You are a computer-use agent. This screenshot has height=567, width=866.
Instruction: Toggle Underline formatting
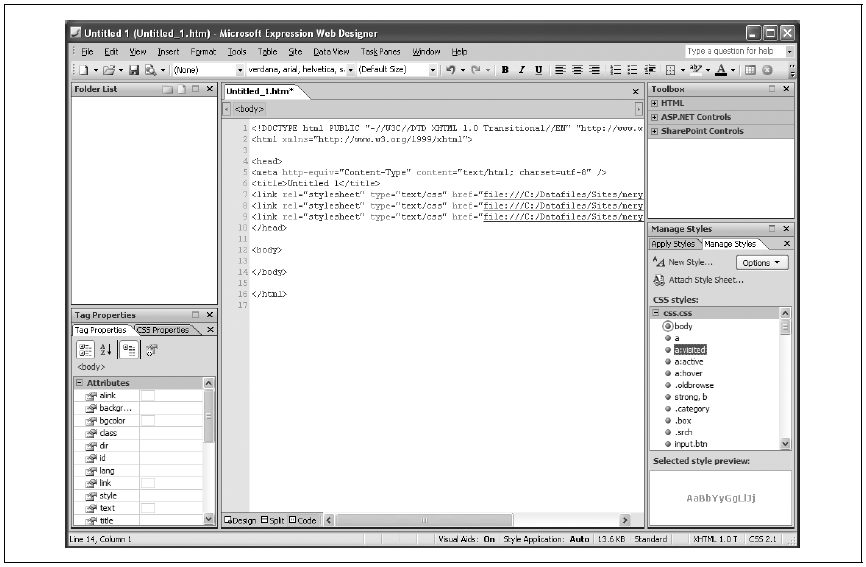pos(538,70)
